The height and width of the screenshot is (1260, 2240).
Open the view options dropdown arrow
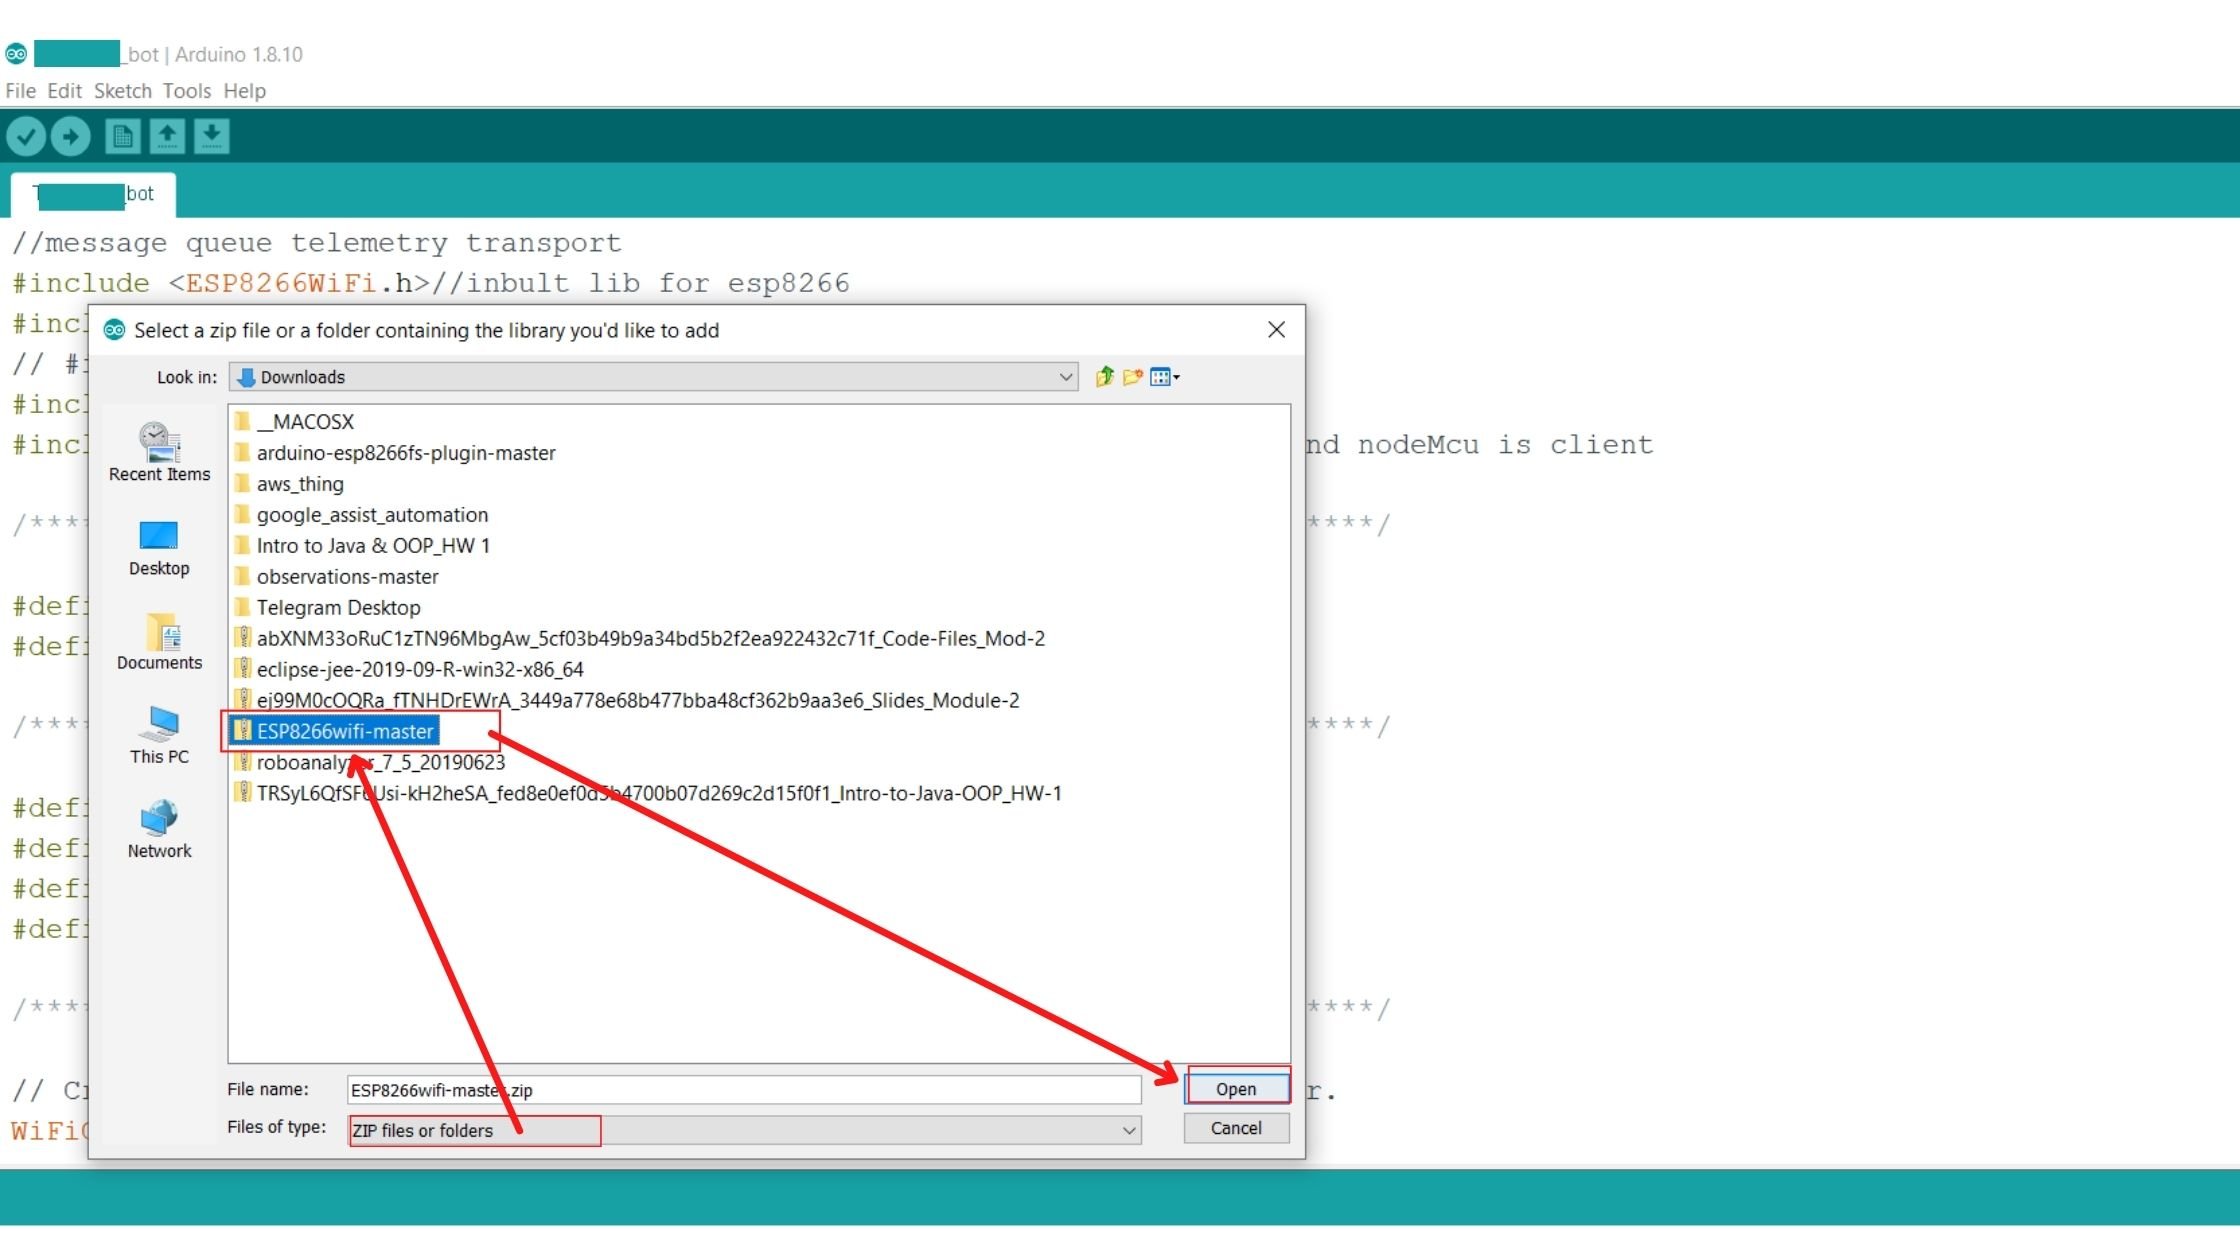pos(1175,377)
